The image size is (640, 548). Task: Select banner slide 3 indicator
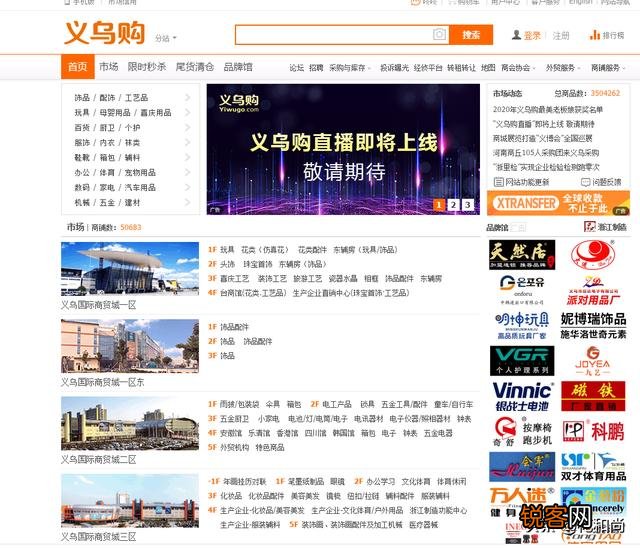468,204
